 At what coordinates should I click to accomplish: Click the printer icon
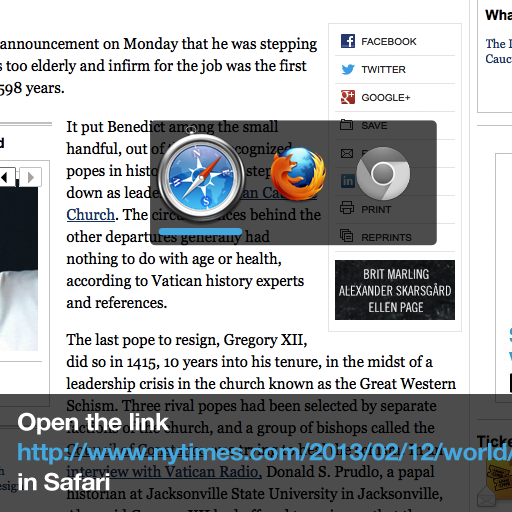(347, 208)
